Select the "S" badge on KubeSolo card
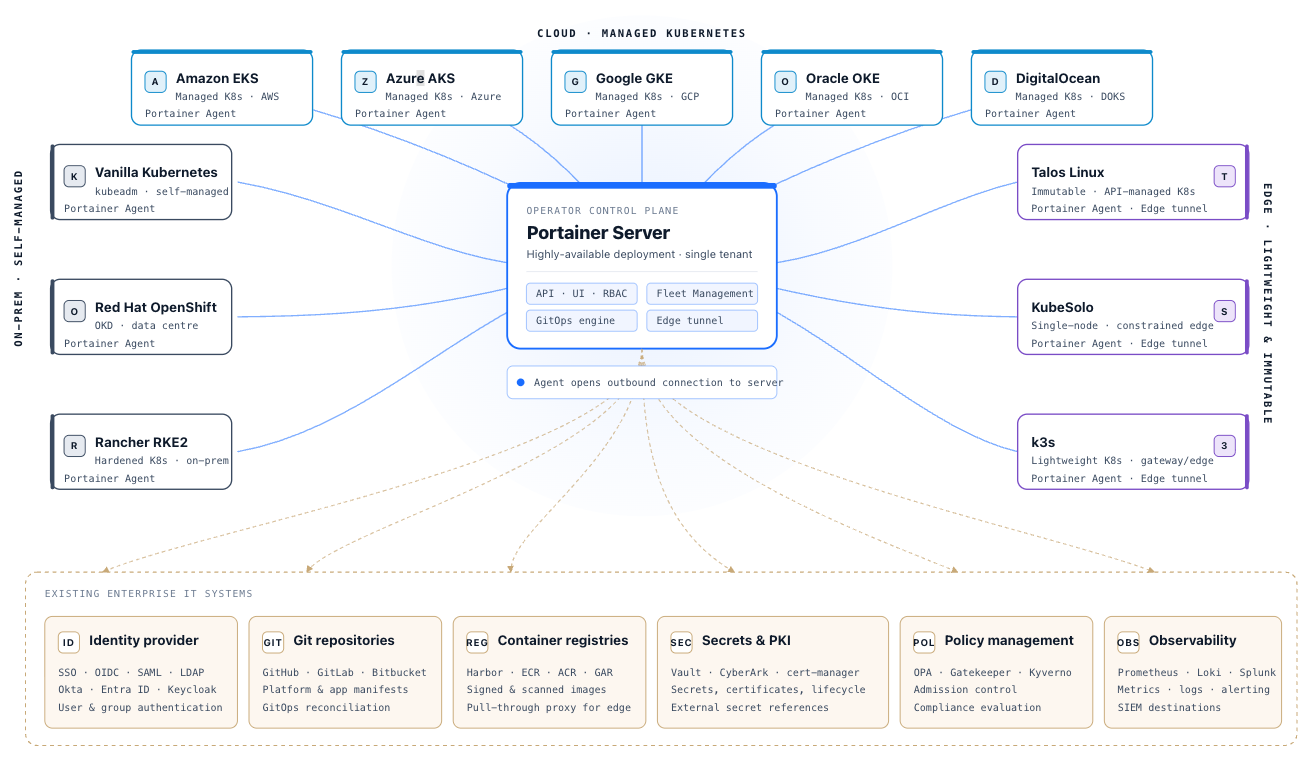The height and width of the screenshot is (757, 1307). click(x=1225, y=311)
